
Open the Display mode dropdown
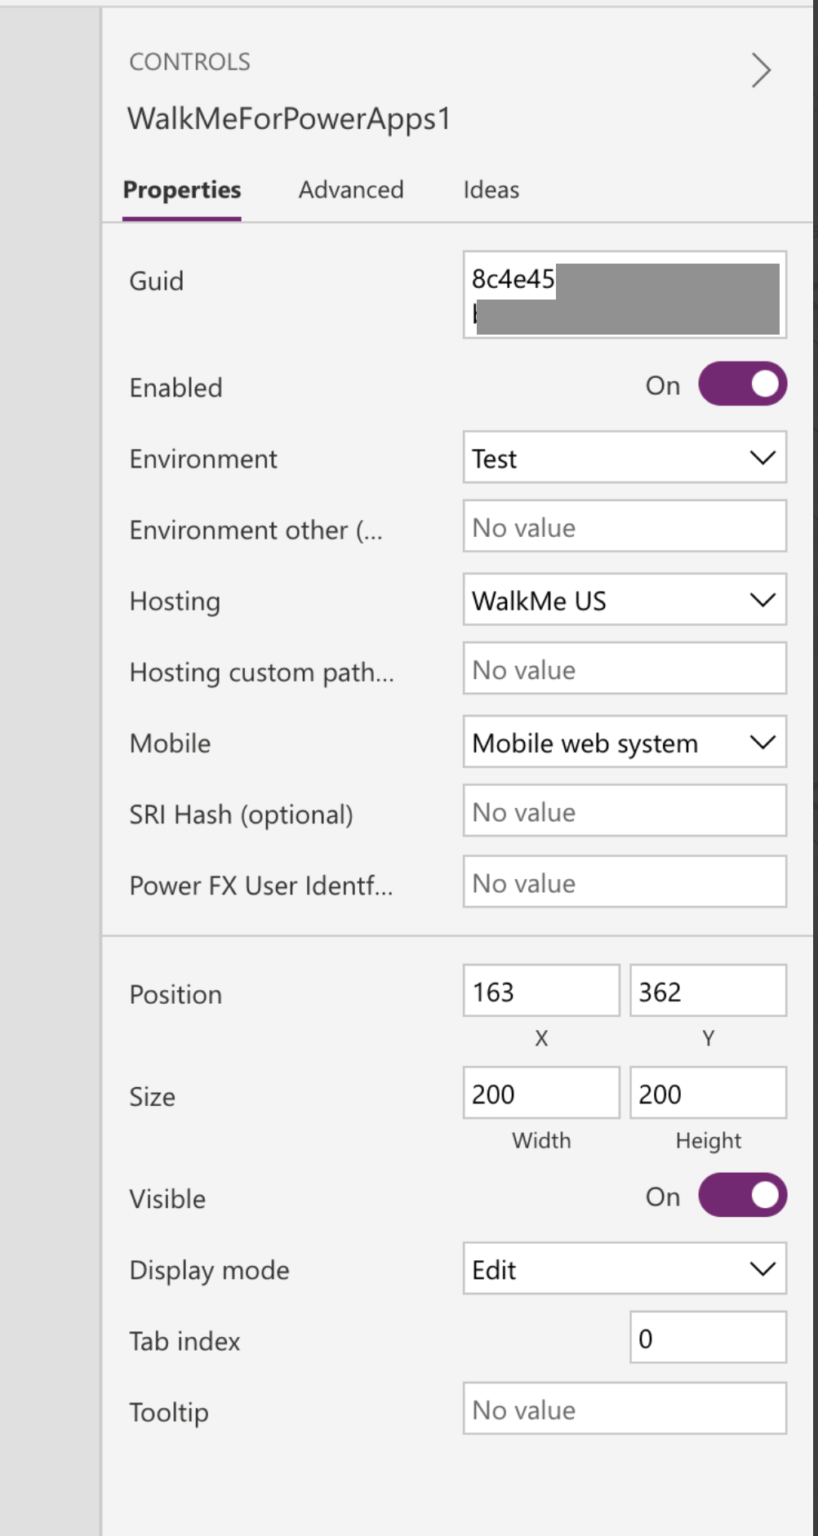click(624, 1268)
